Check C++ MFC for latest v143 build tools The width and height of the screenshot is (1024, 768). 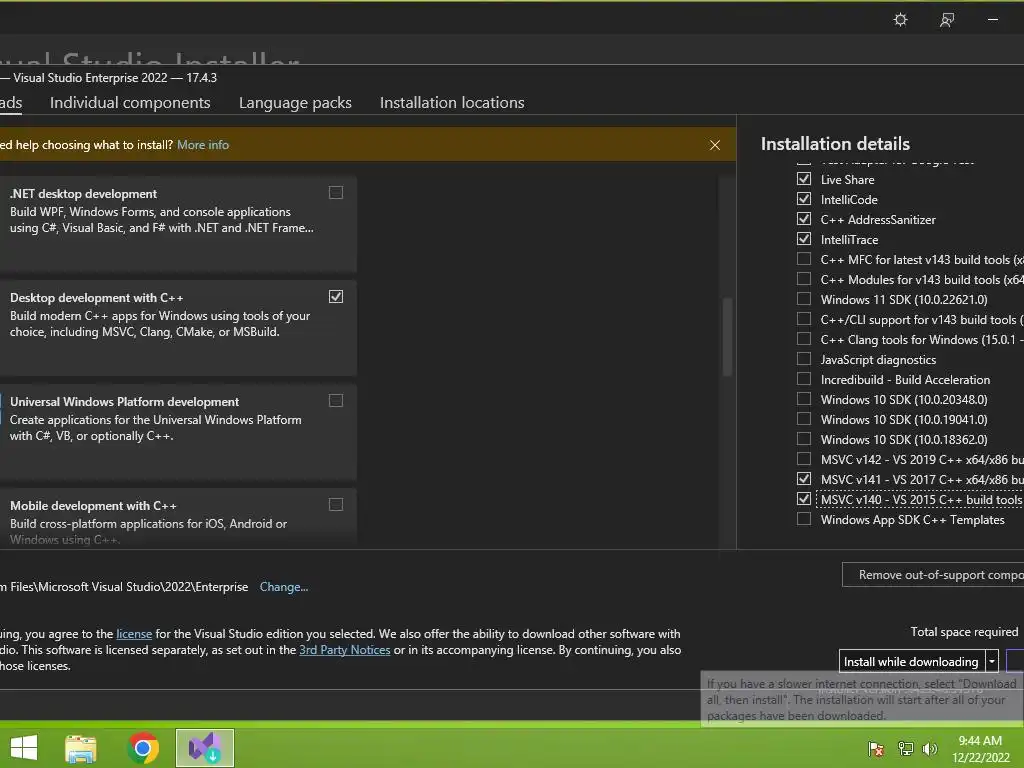pos(804,259)
